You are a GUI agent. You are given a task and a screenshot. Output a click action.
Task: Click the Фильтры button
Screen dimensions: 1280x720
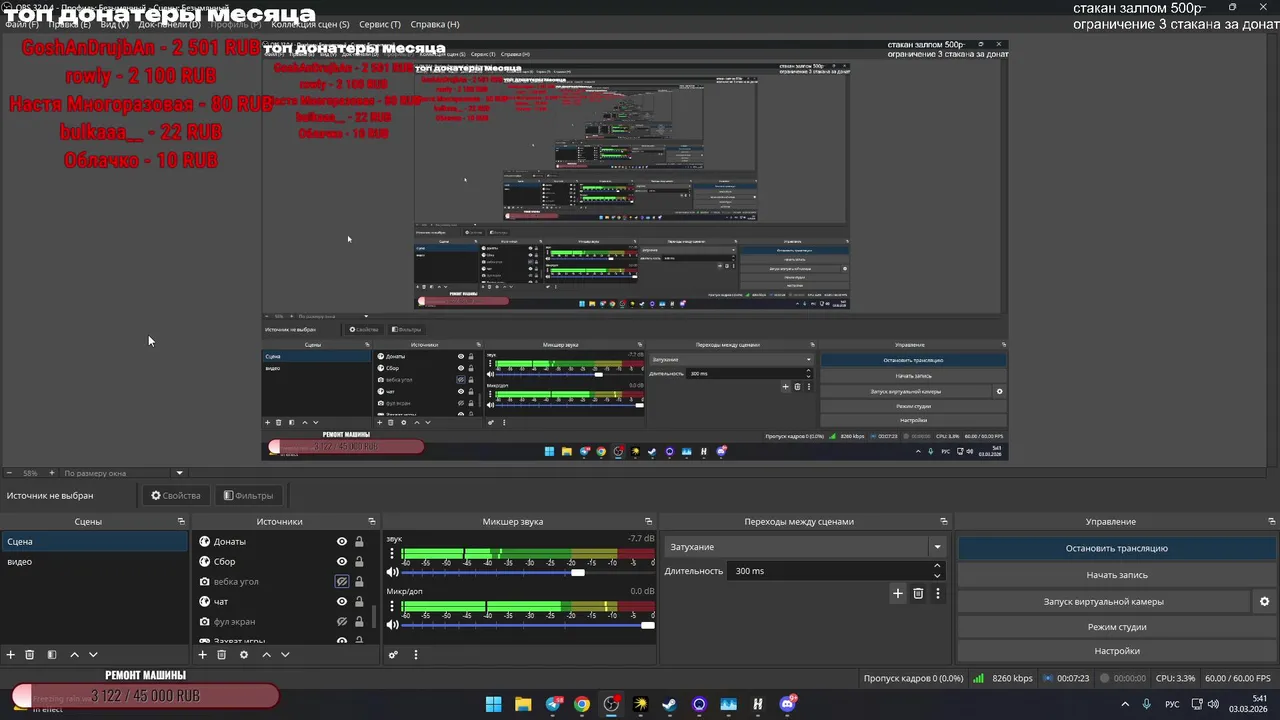[248, 495]
